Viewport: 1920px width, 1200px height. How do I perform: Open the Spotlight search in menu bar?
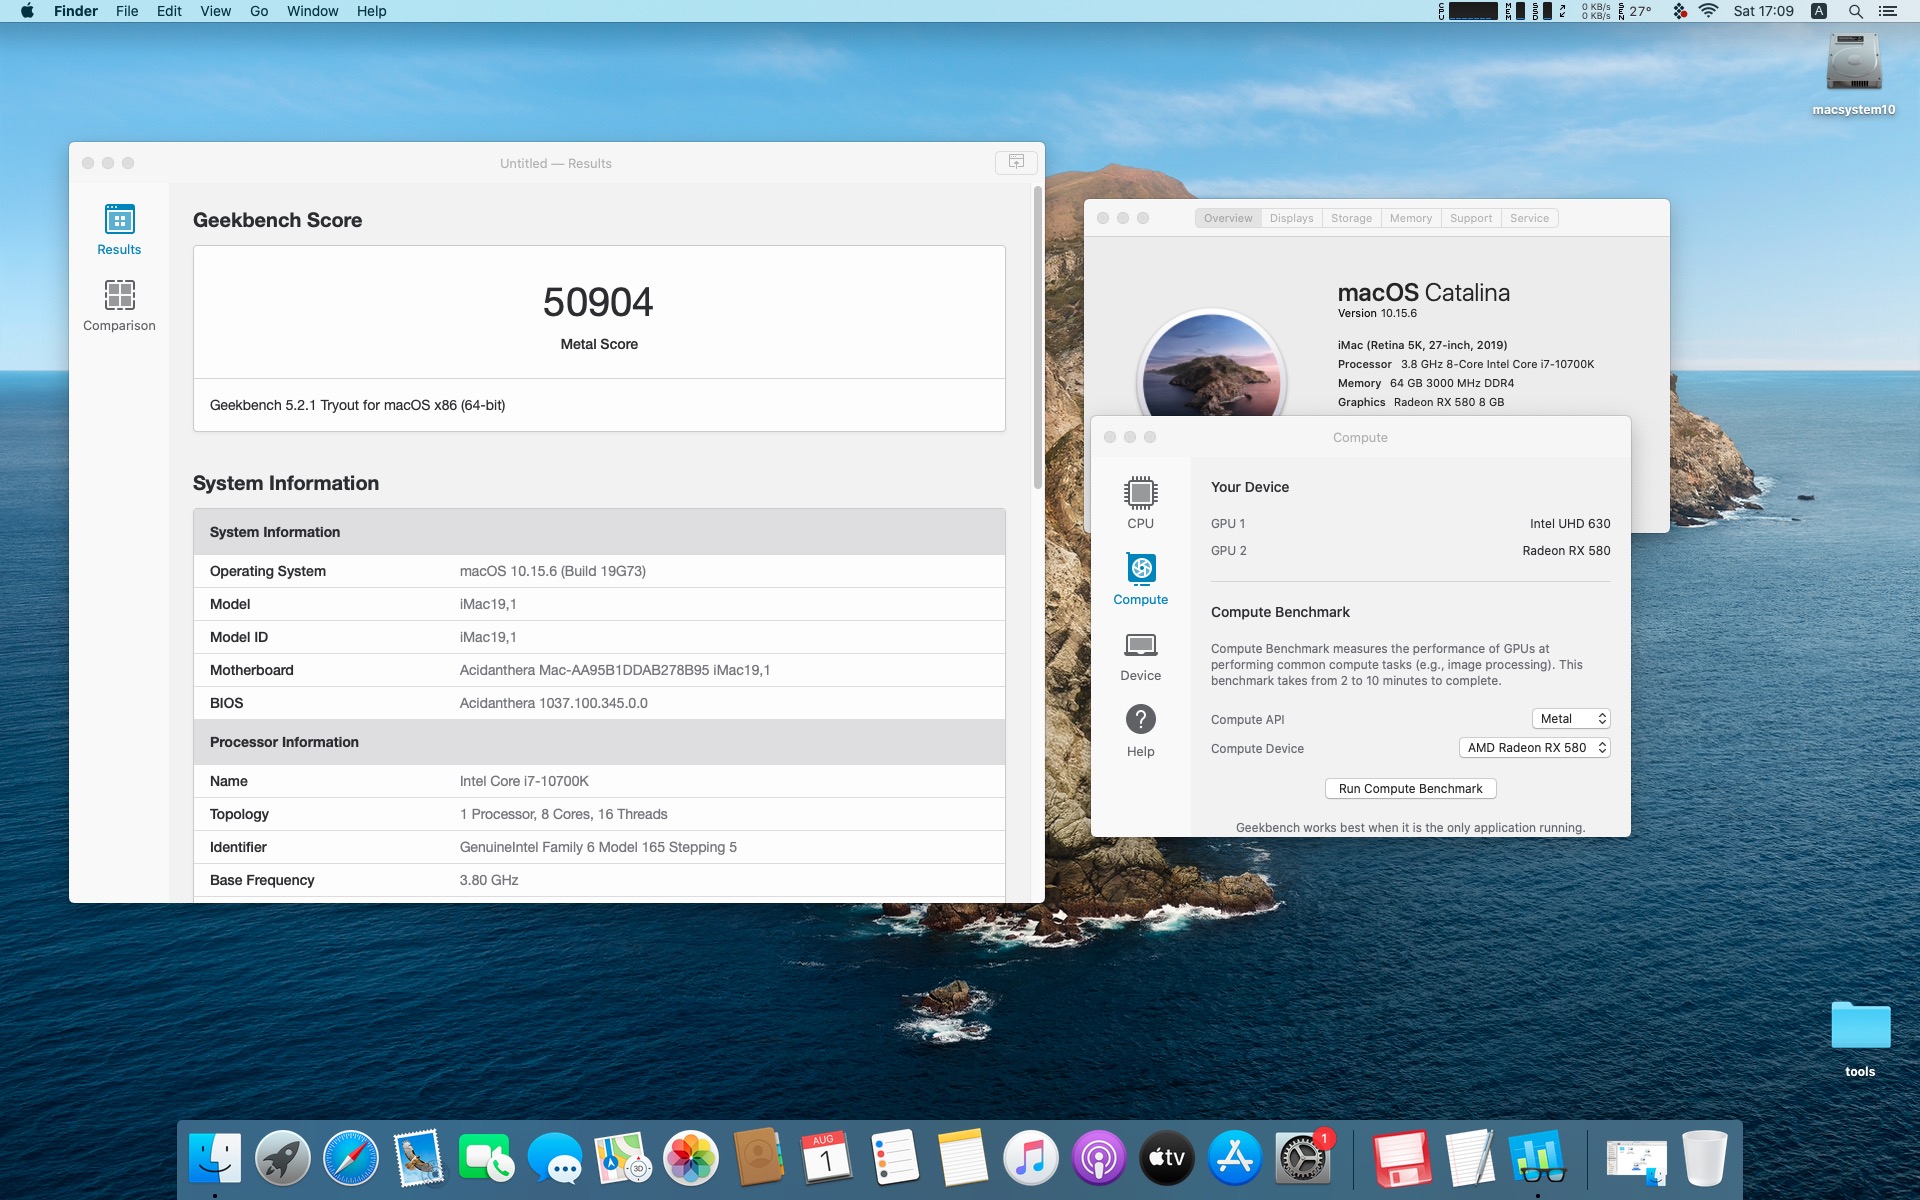click(1855, 11)
